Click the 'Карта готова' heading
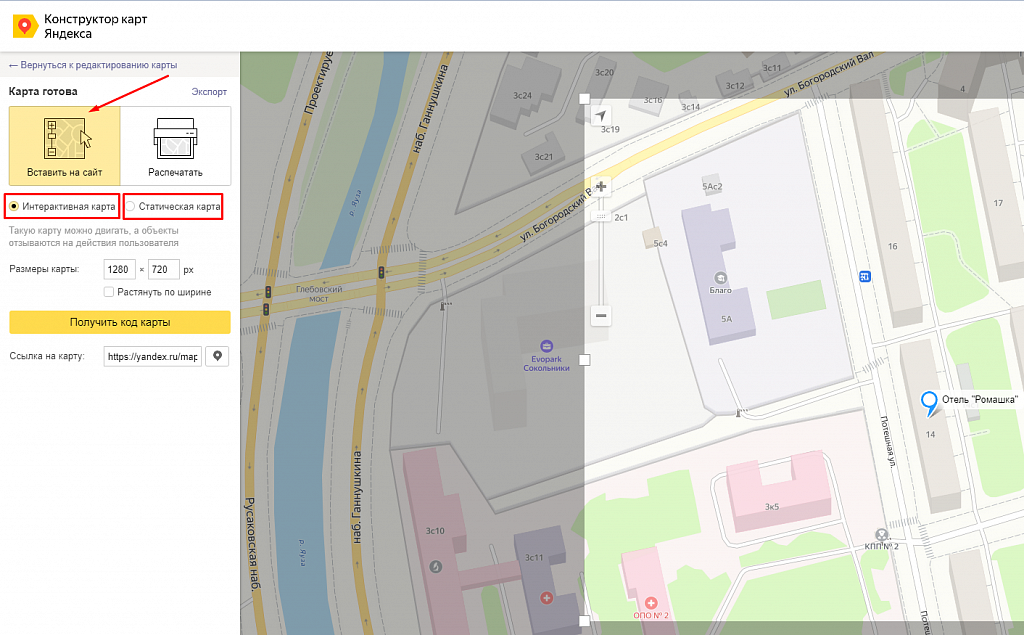This screenshot has width=1024, height=635. tap(43, 91)
